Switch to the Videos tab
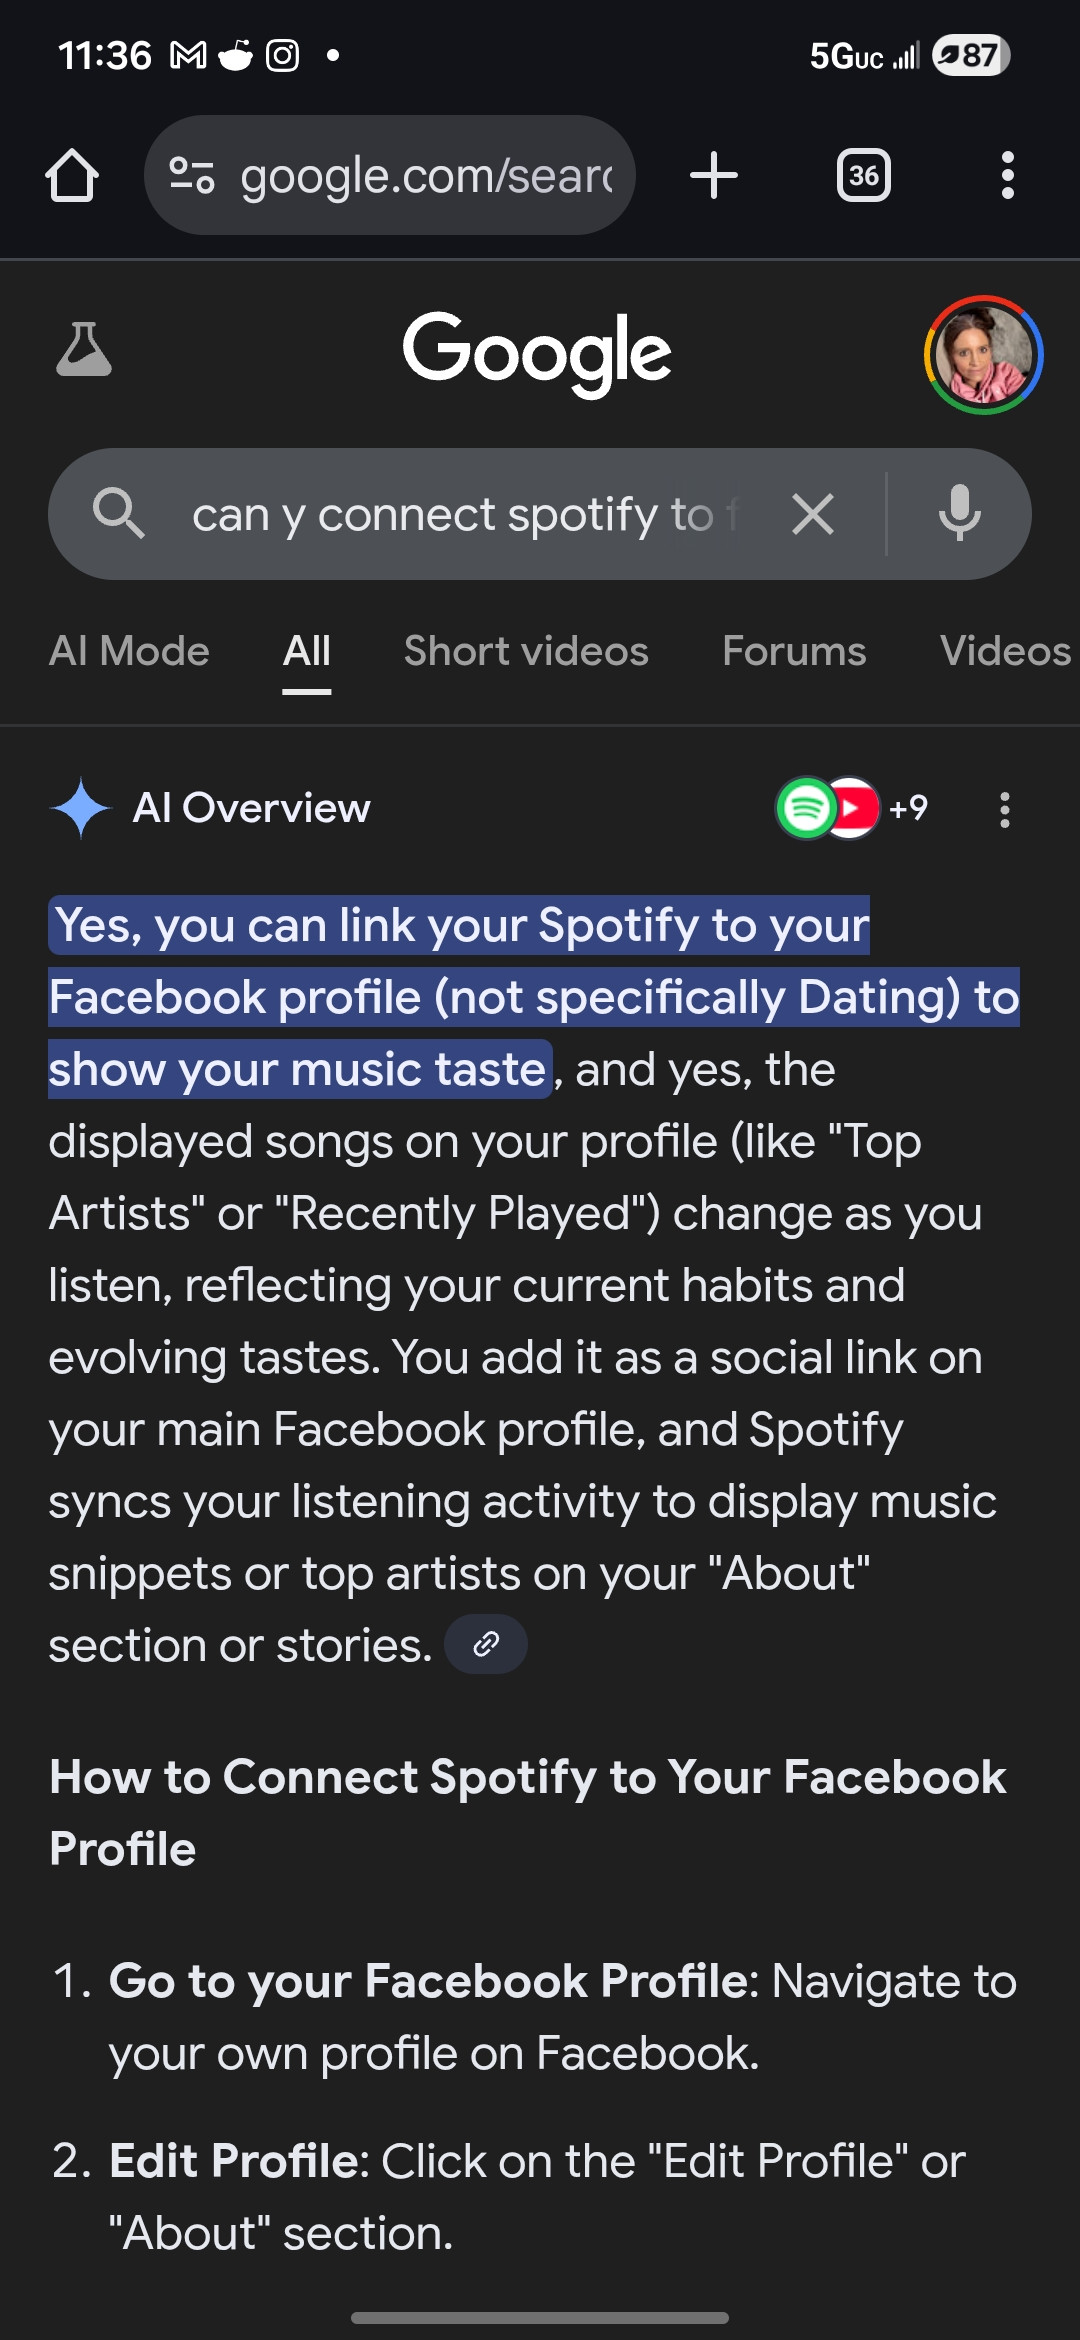The image size is (1080, 2340). point(1006,651)
